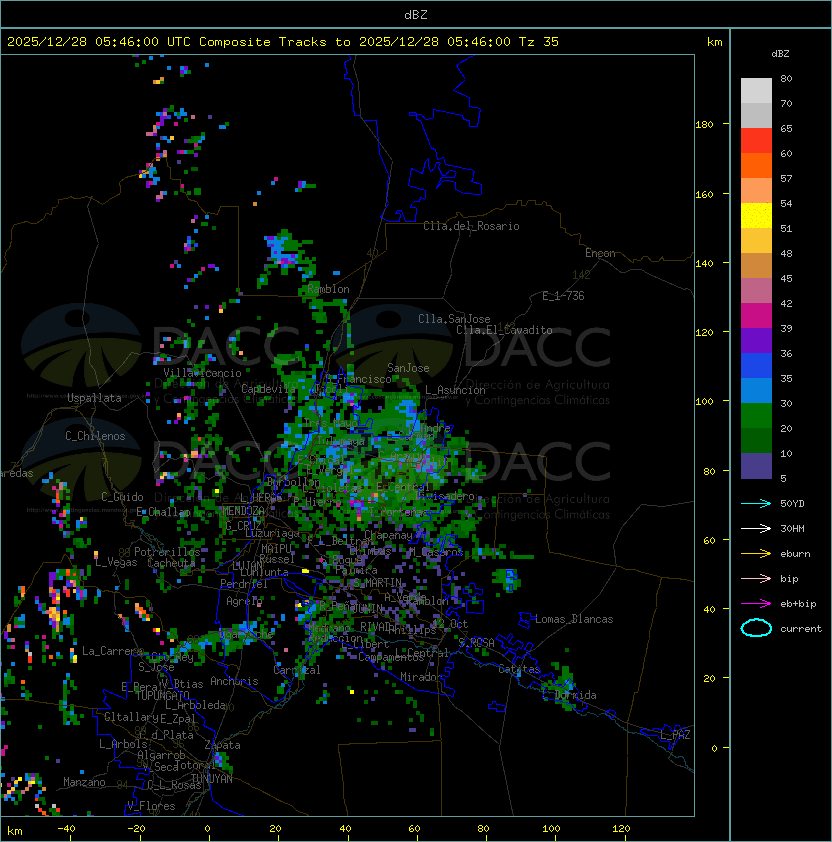Screen dimensions: 832x842
Task: Click the 'Composite Tracks' timestamp header line
Action: point(283,42)
